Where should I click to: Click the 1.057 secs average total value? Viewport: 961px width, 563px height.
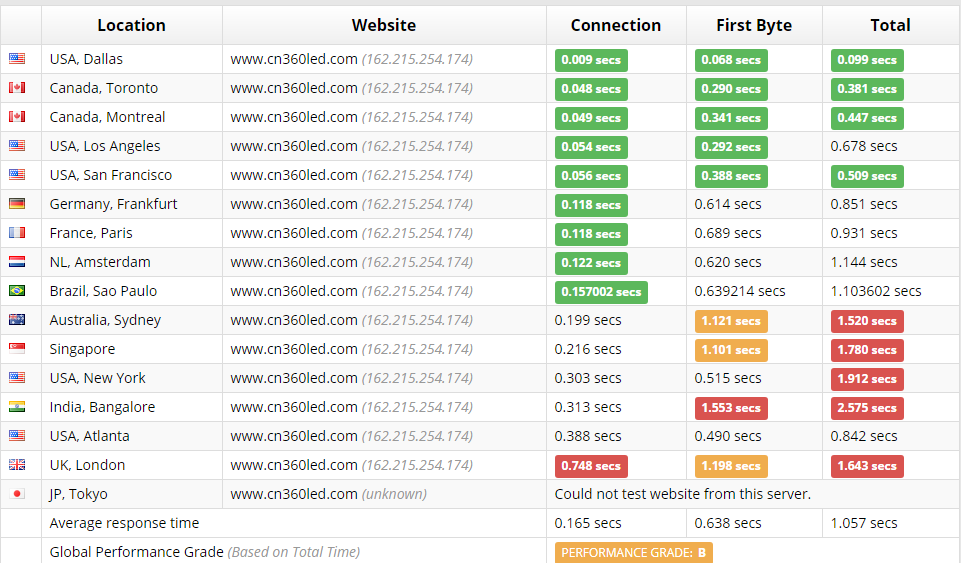864,523
